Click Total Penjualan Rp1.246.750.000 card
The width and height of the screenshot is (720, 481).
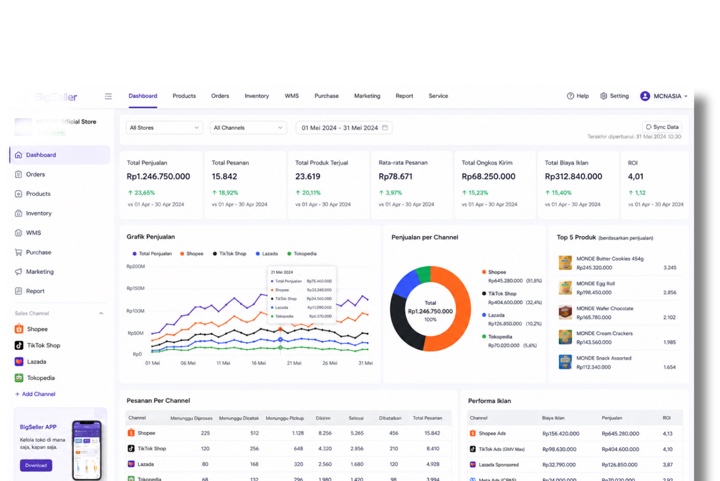[161, 185]
